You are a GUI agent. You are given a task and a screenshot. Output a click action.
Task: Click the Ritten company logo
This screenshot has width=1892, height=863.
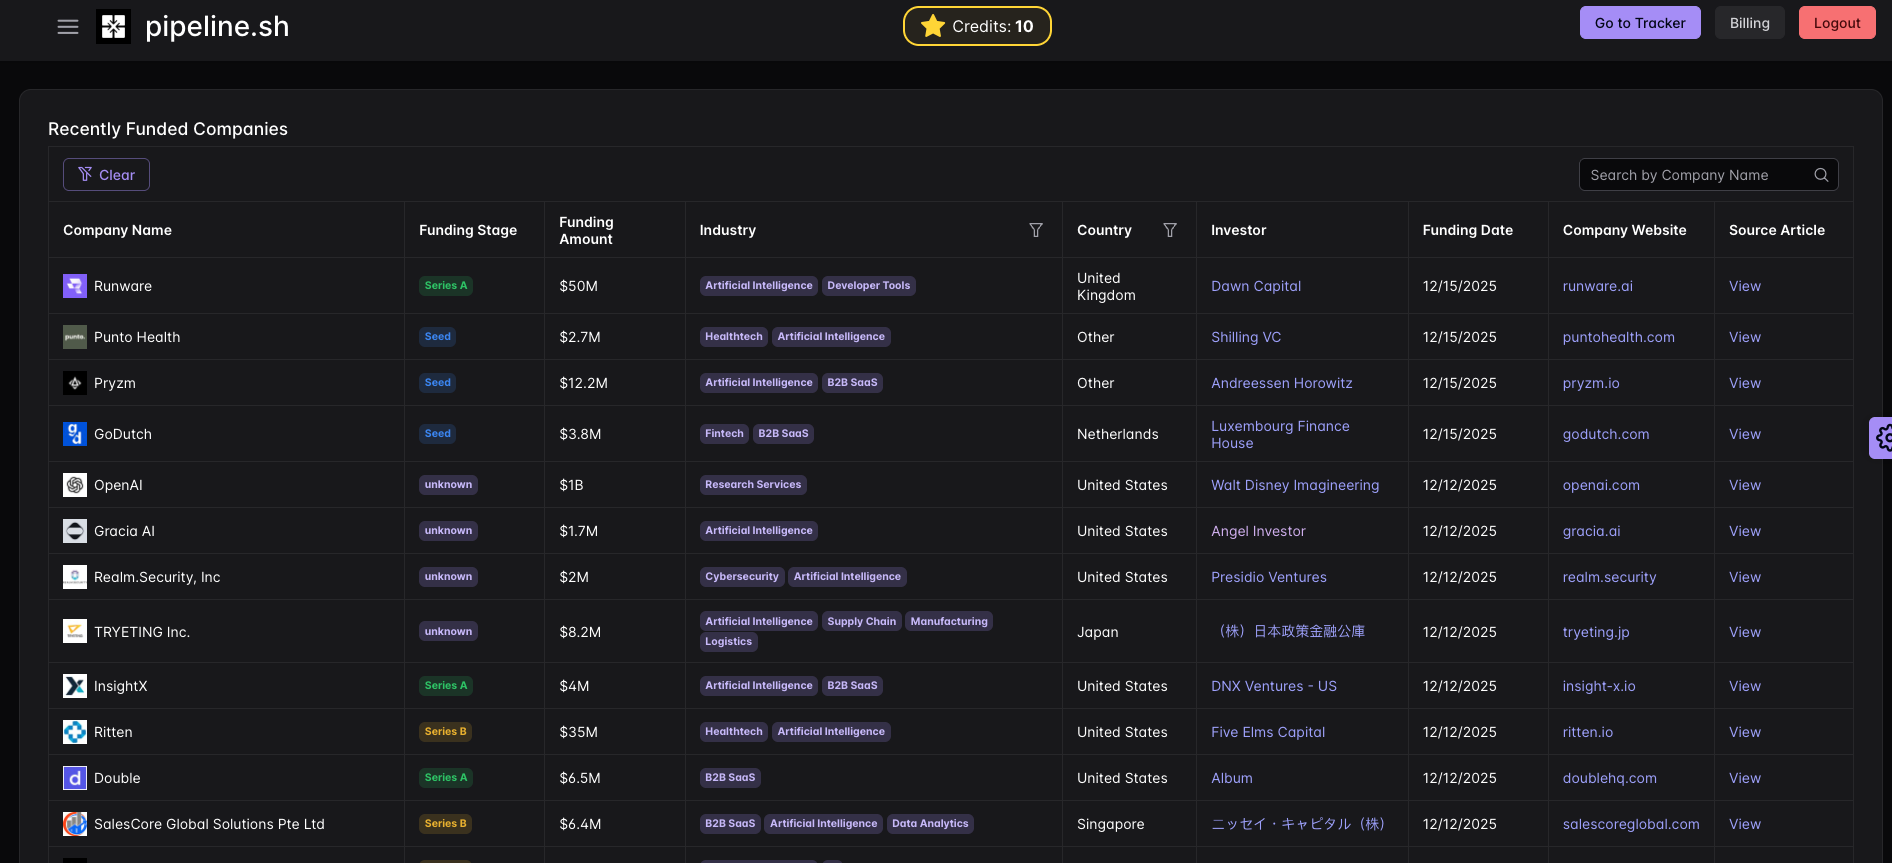point(75,732)
